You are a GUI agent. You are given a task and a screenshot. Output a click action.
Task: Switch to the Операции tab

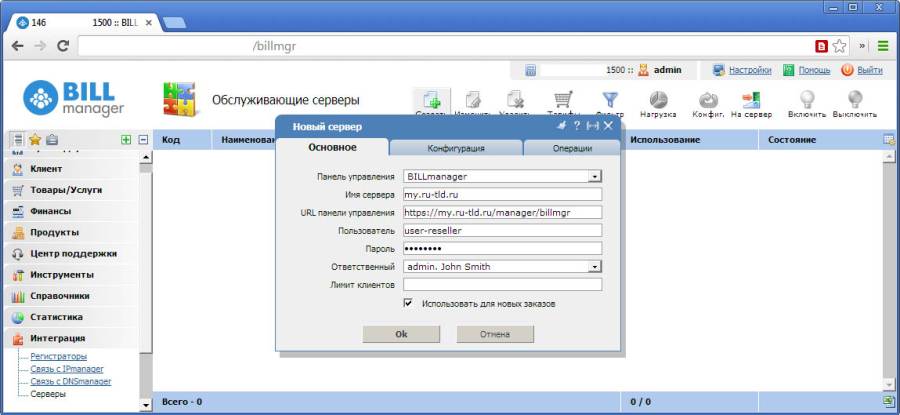click(572, 148)
